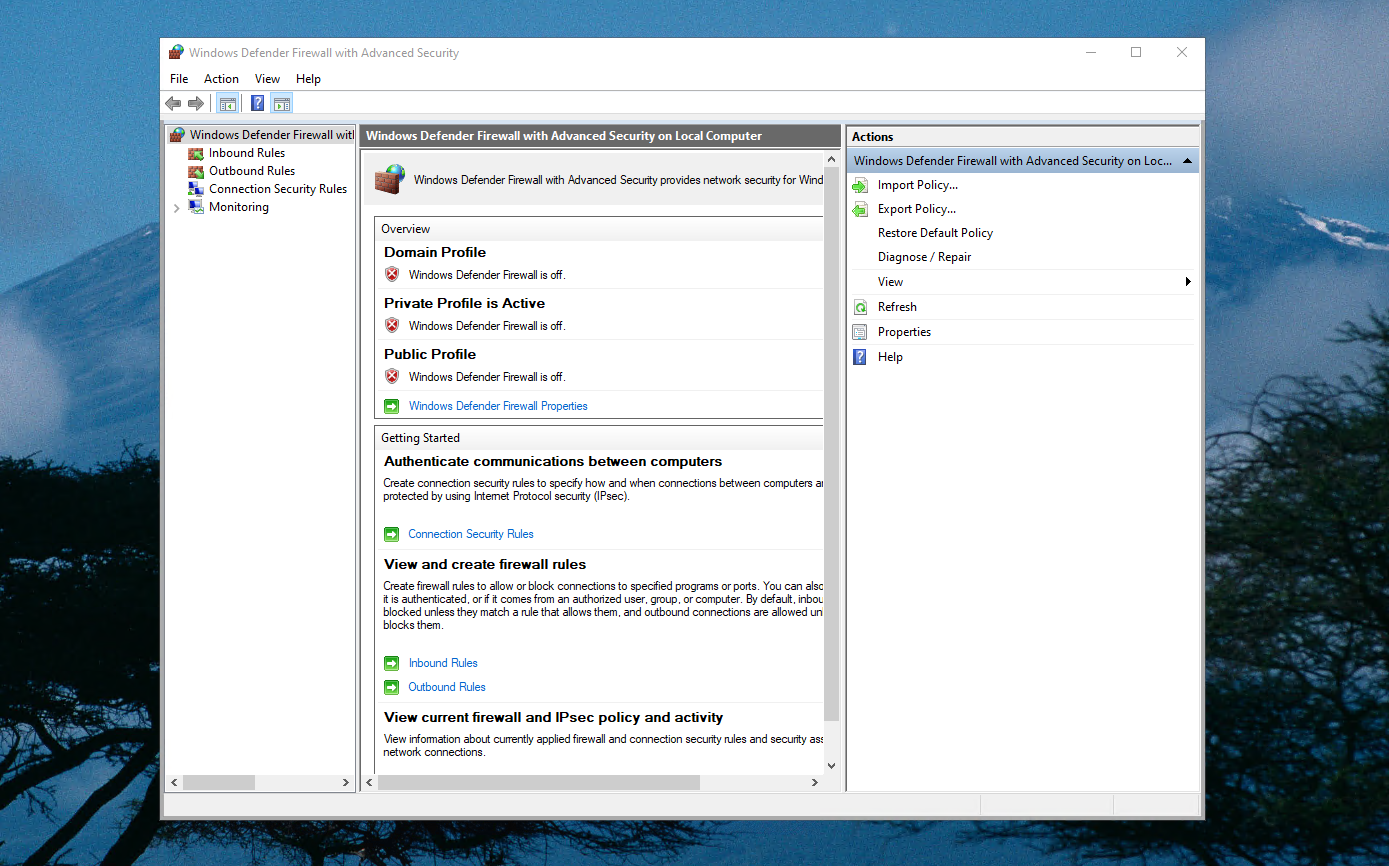Click the console tree horizontal scrollbar thumb
This screenshot has width=1389, height=866.
click(218, 783)
